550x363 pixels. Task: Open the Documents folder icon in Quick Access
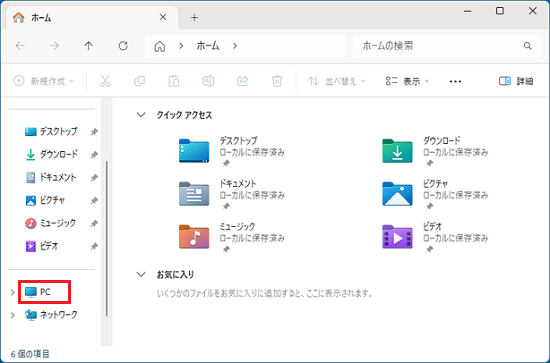194,194
